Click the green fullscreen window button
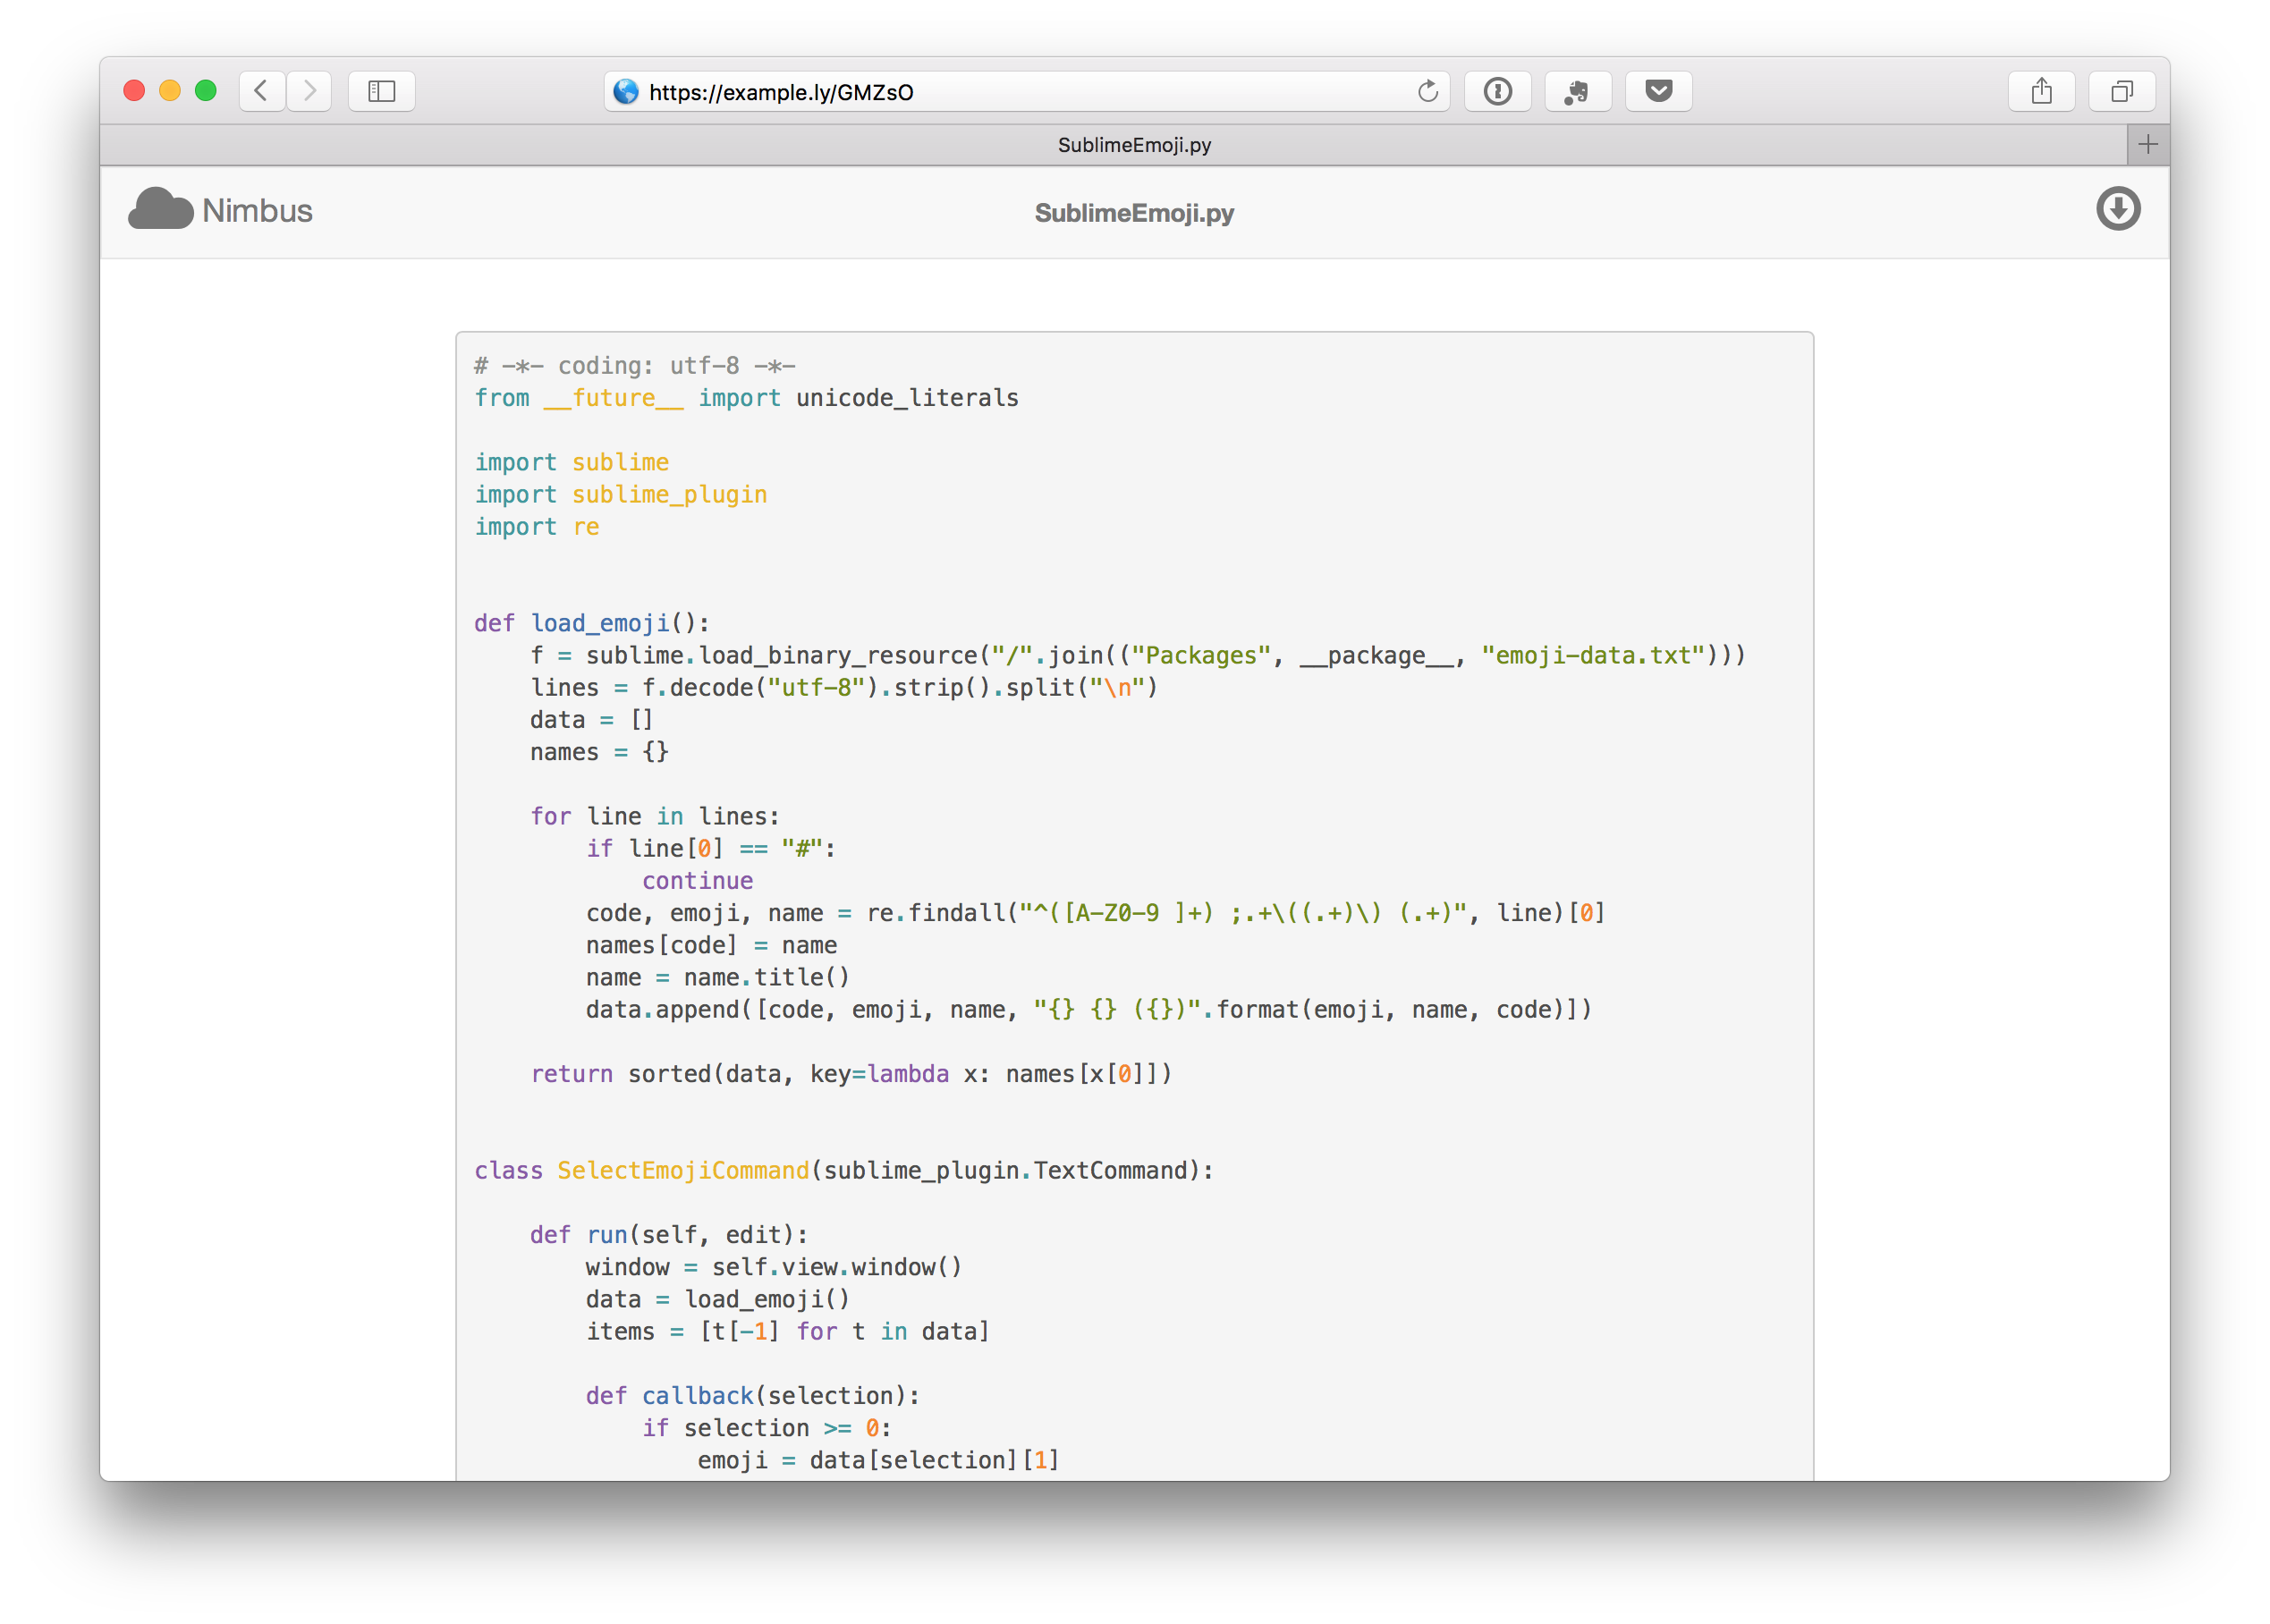The height and width of the screenshot is (1624, 2270). 206,91
